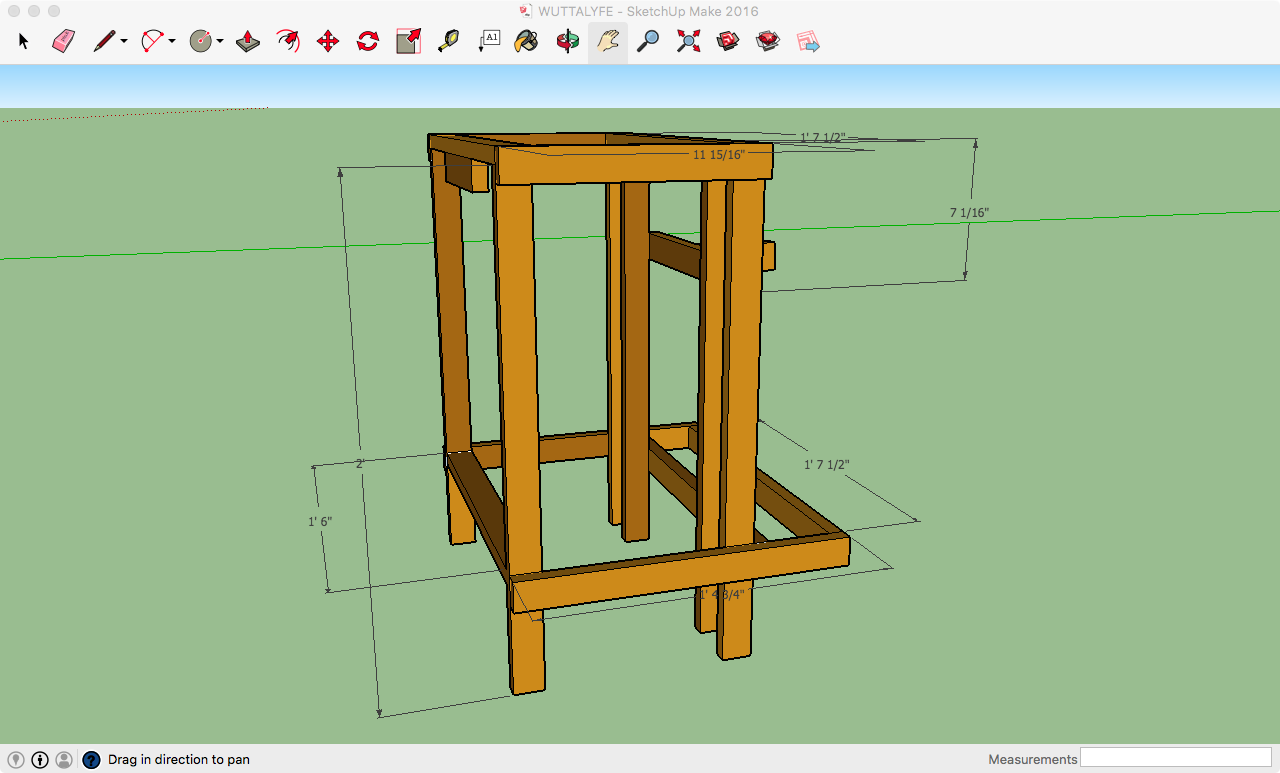Select the Orbit tool
This screenshot has width=1280, height=773.
coord(568,41)
